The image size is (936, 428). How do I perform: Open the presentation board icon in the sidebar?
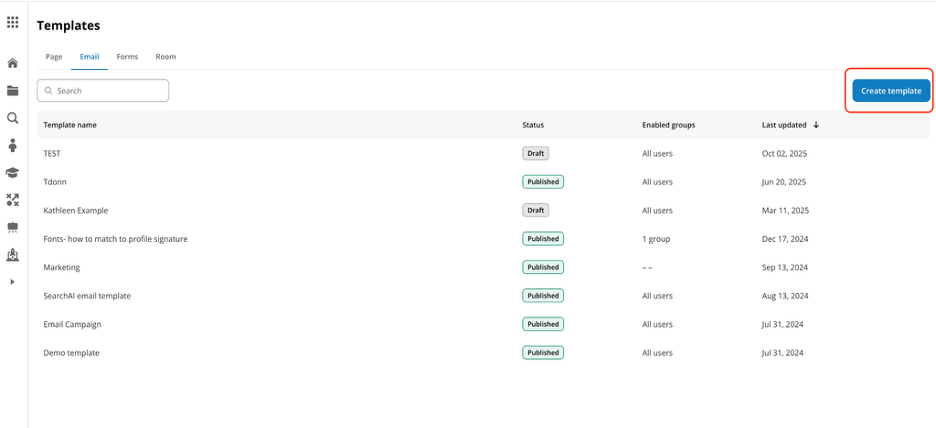point(13,227)
